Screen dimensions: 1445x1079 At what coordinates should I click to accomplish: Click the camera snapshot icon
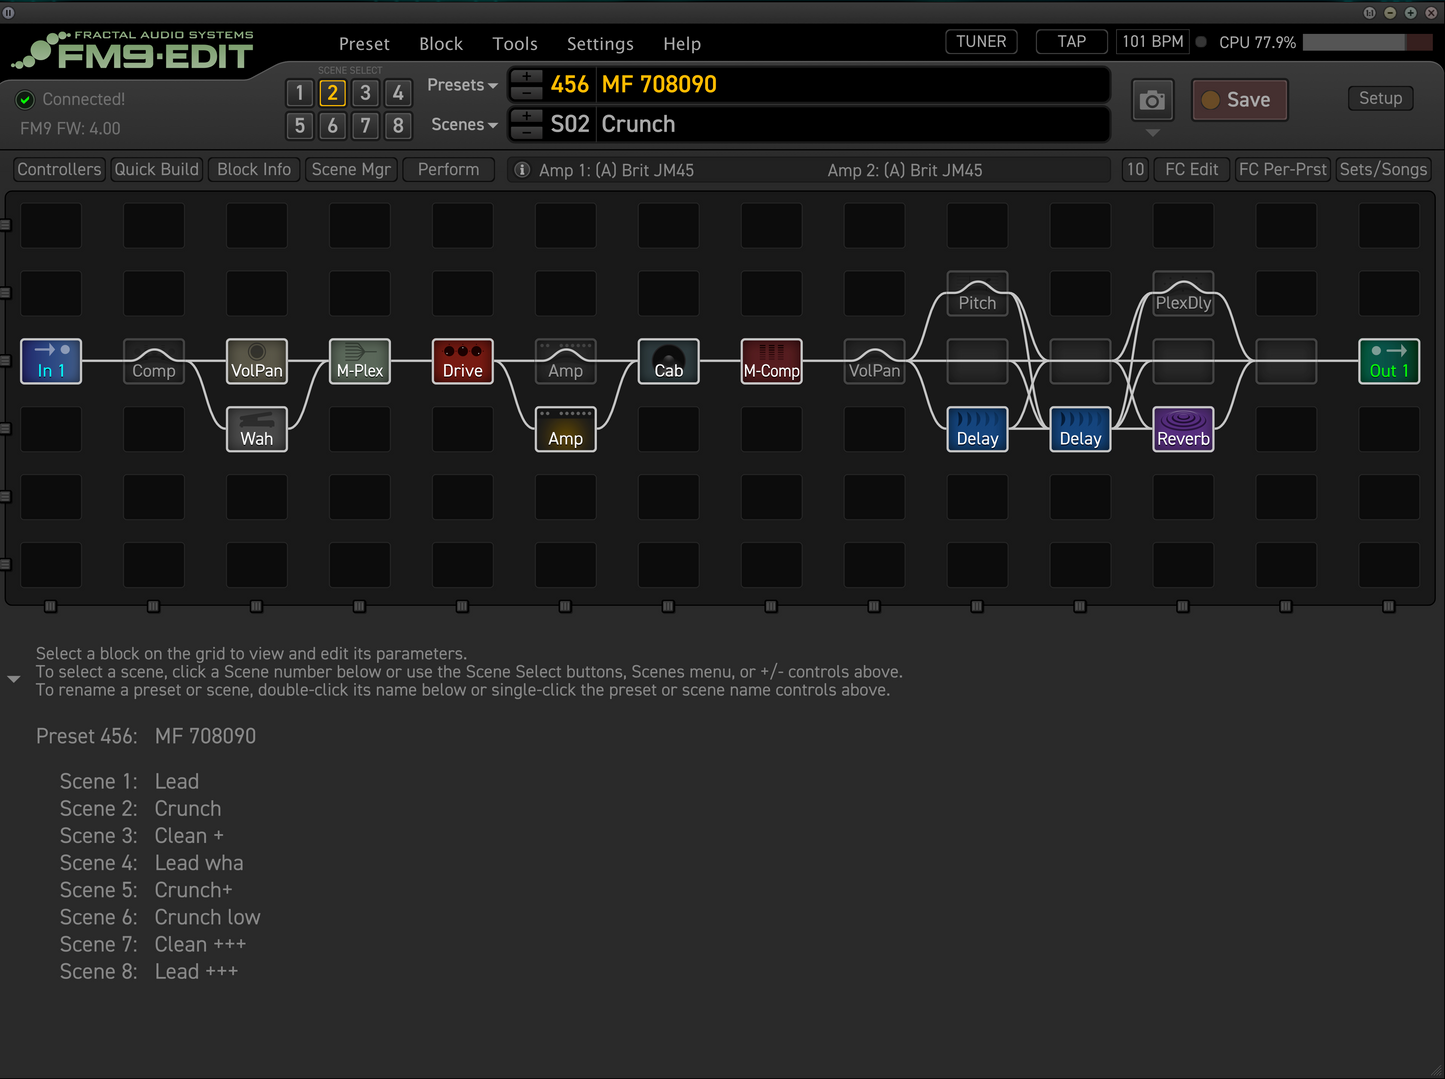(1152, 100)
